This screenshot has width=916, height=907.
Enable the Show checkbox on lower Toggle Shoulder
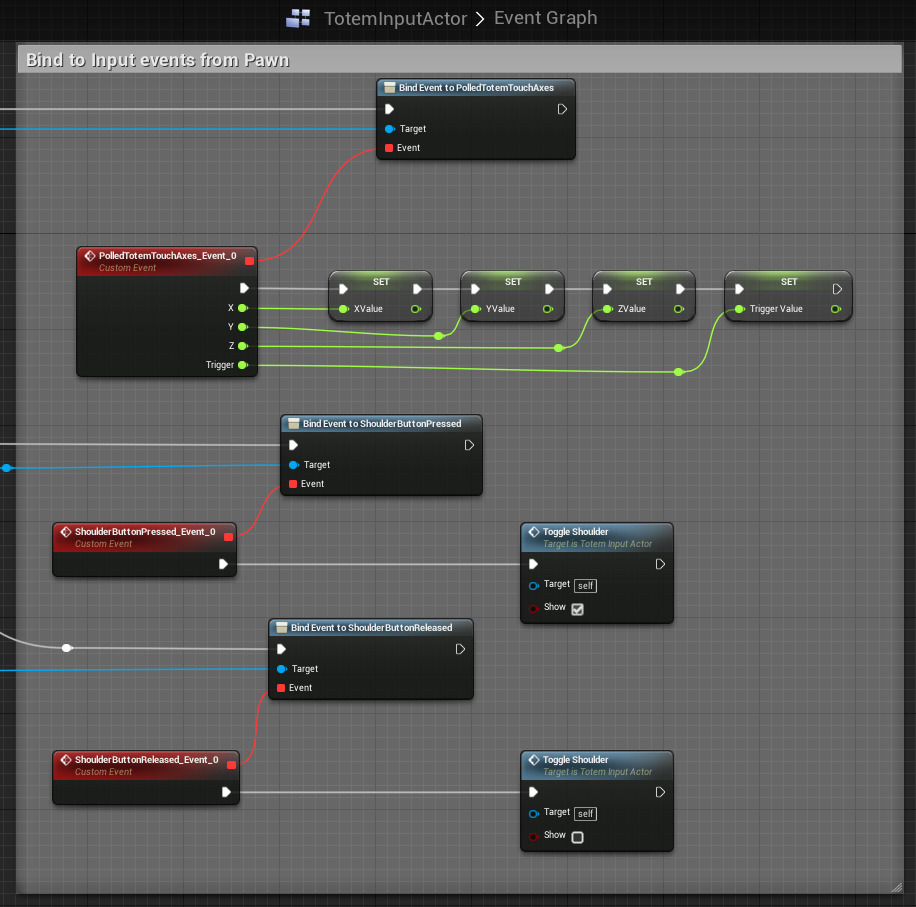click(577, 837)
